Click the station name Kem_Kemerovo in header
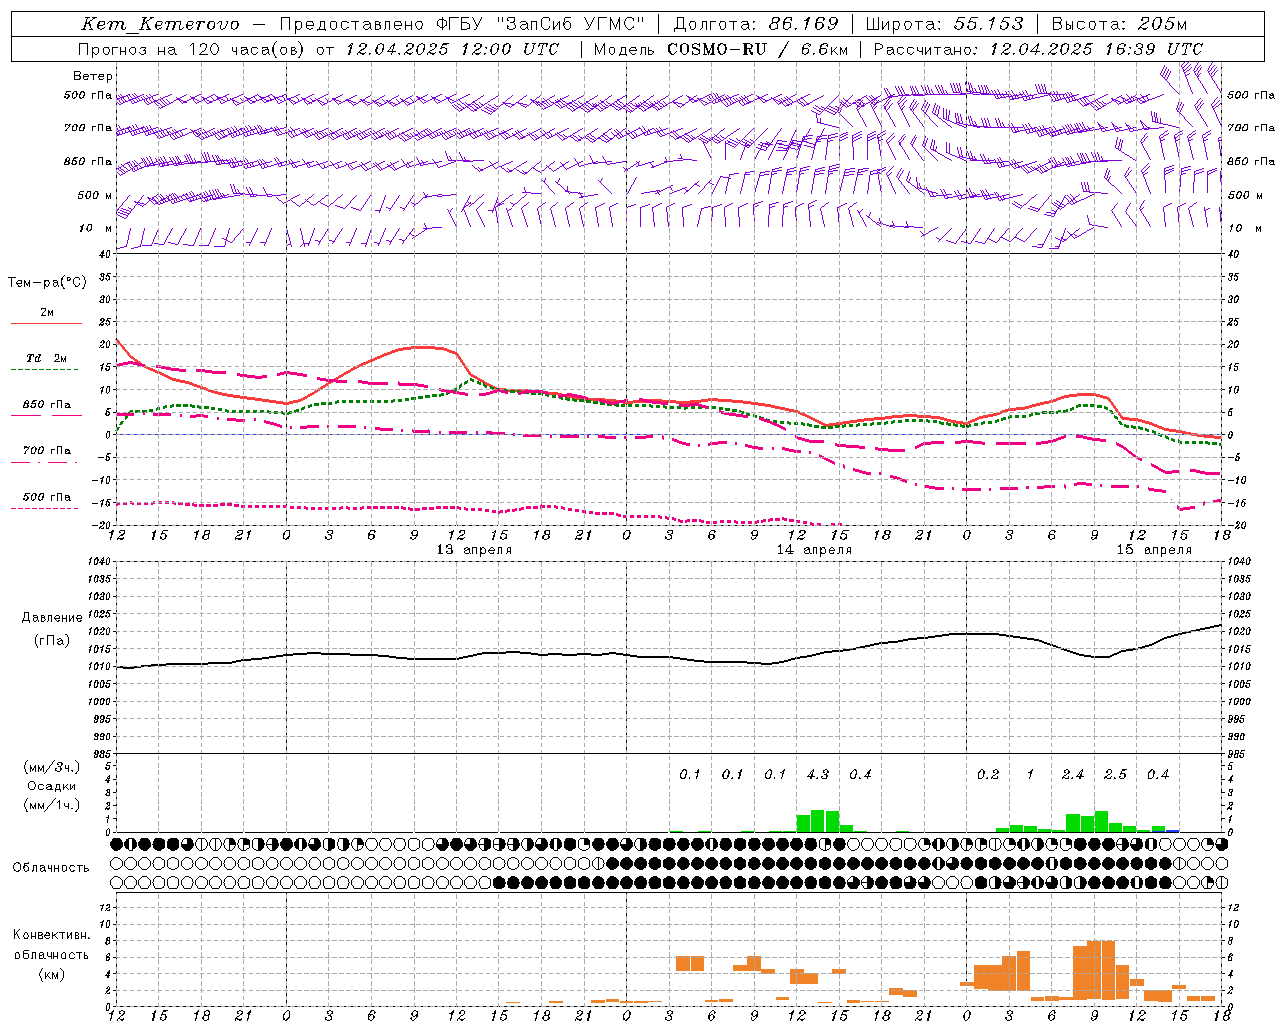Screen dimensions: 1280x1024 160,24
